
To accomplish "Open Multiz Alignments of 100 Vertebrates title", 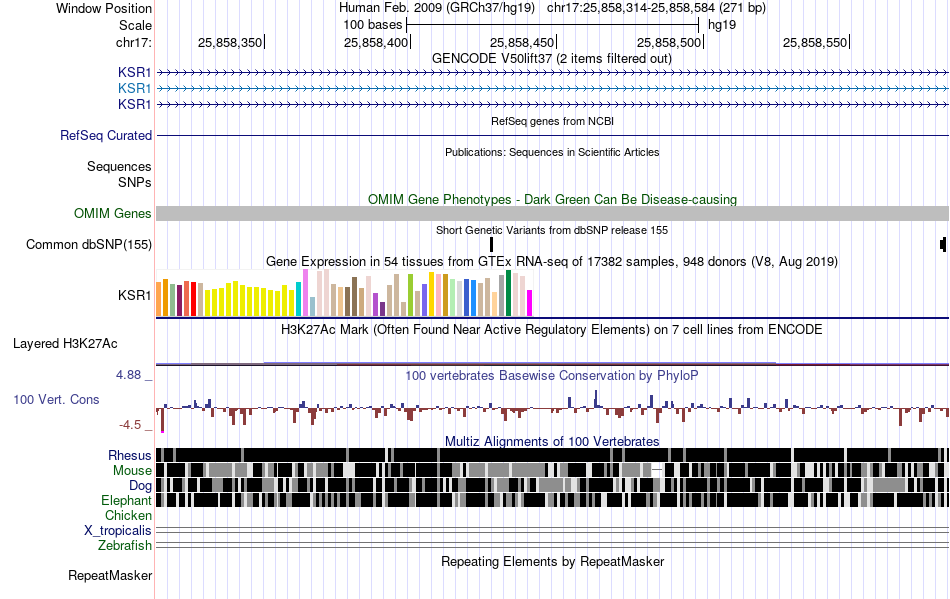I will [552, 441].
